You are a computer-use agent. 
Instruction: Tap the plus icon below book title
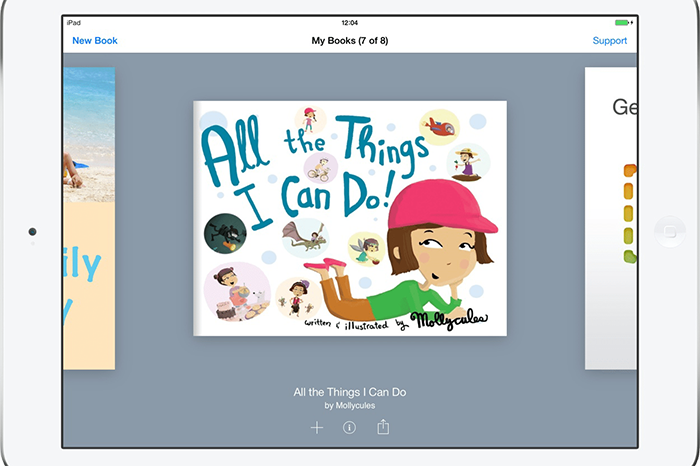[x=317, y=428]
